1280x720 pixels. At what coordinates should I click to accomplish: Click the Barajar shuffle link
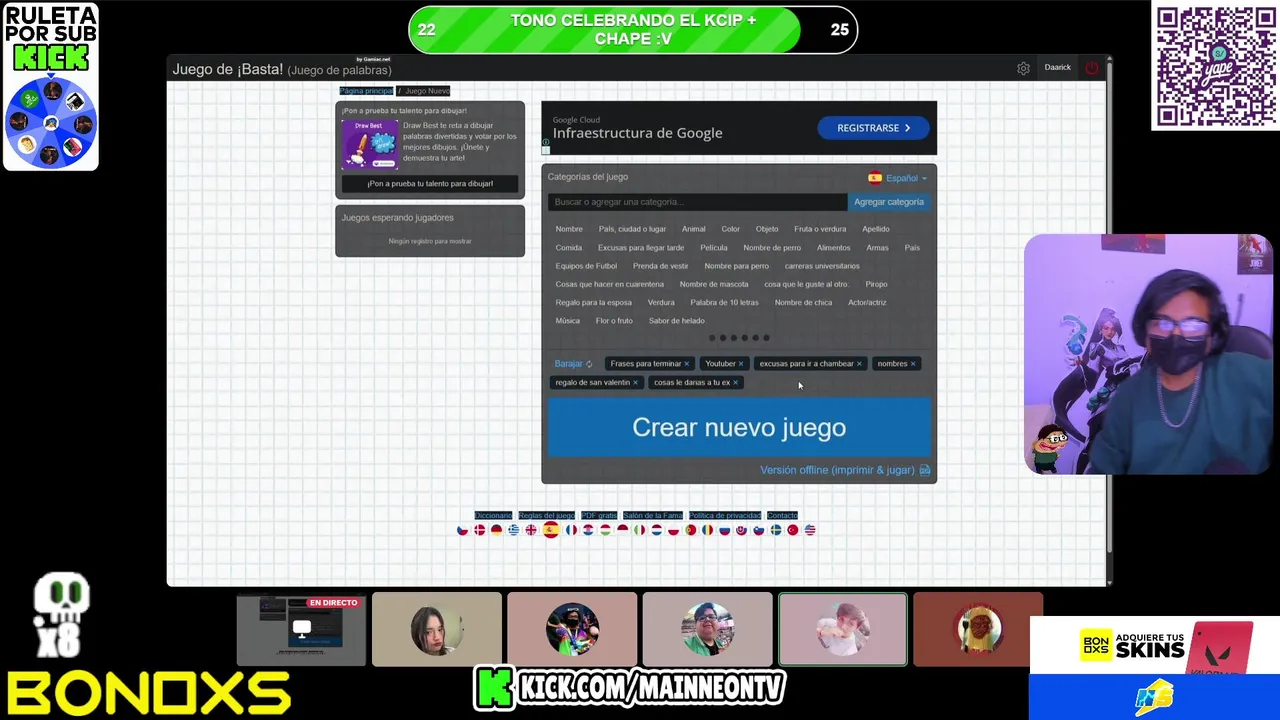[x=568, y=364]
